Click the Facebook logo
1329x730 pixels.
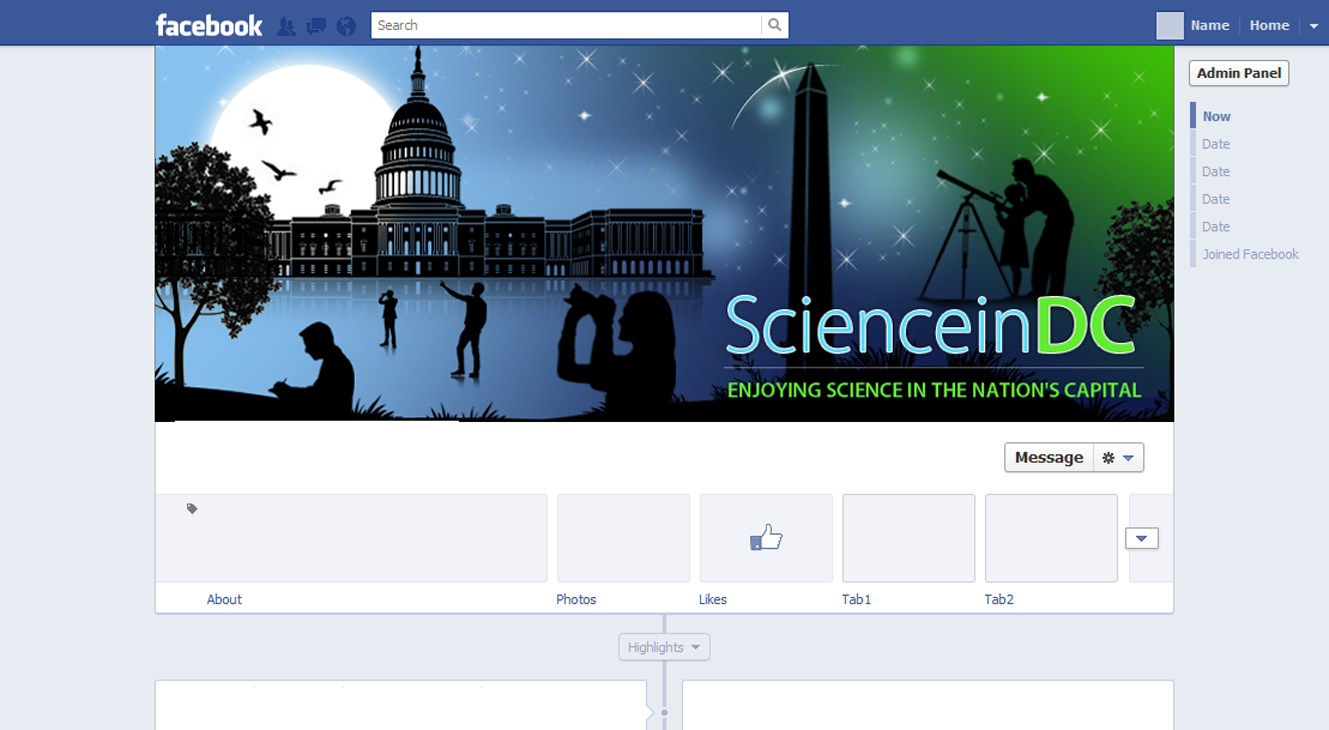click(x=209, y=25)
